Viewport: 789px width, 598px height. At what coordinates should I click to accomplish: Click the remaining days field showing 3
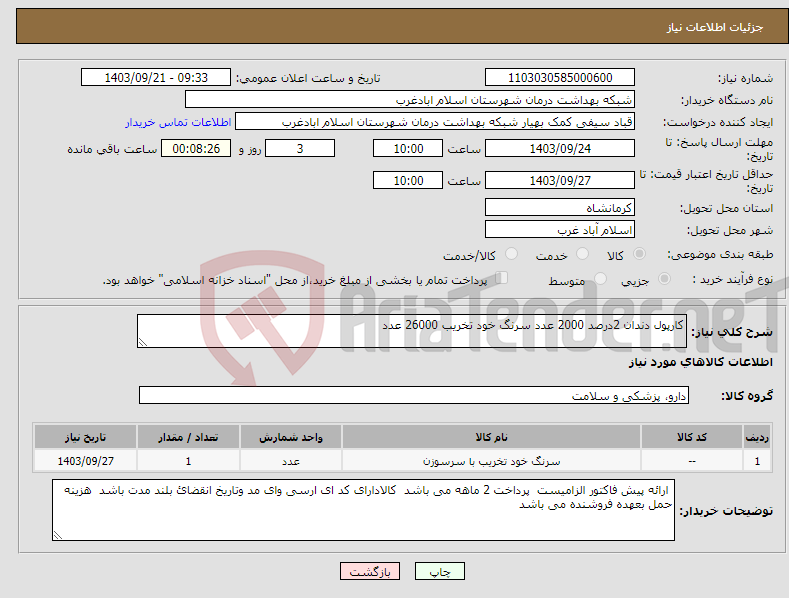coord(300,148)
